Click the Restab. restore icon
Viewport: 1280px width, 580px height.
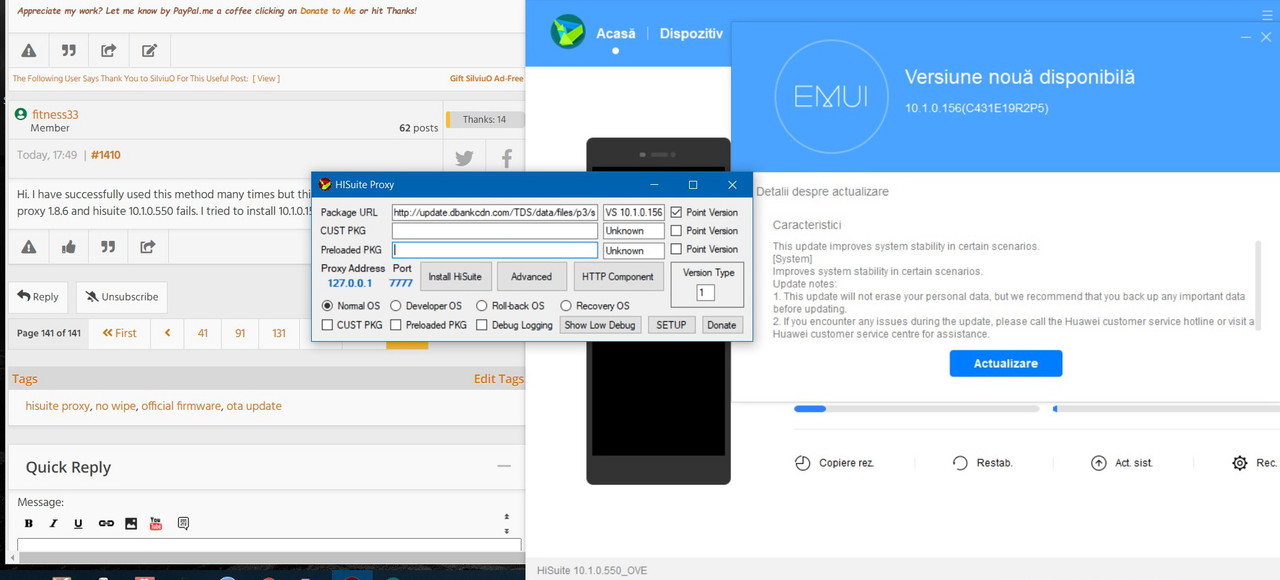[960, 463]
